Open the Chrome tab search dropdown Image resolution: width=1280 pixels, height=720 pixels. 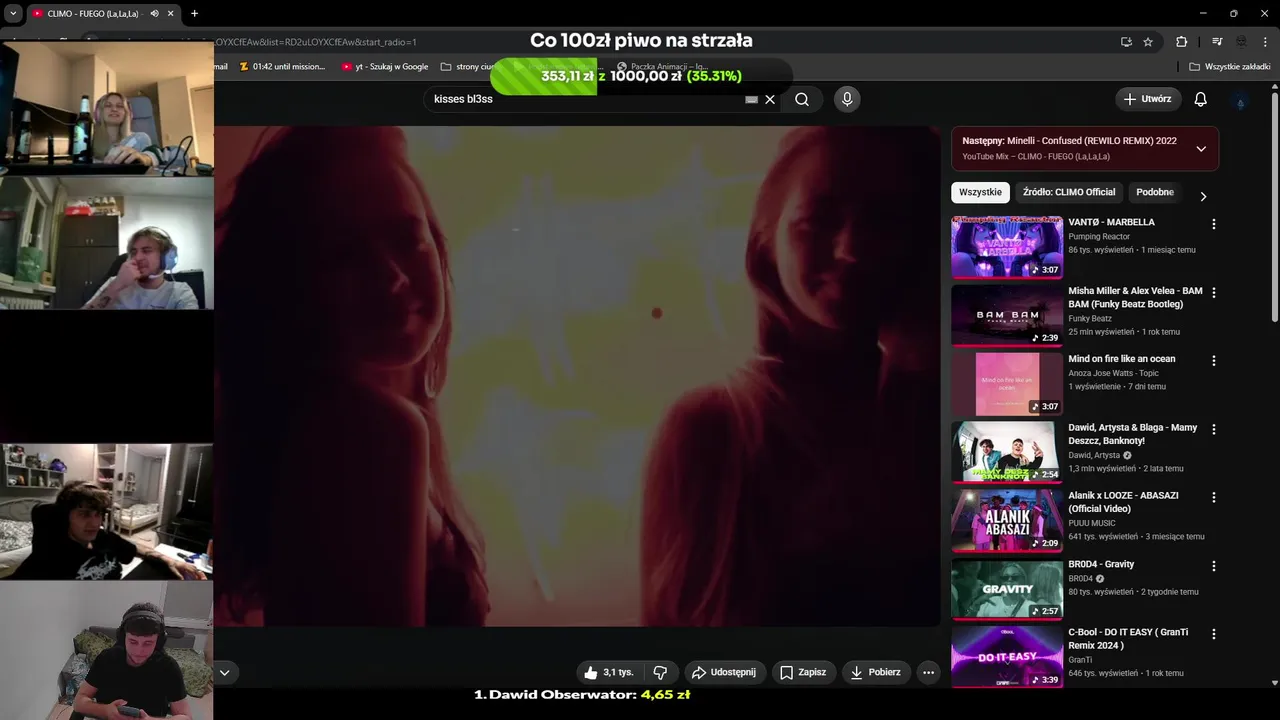click(x=13, y=13)
